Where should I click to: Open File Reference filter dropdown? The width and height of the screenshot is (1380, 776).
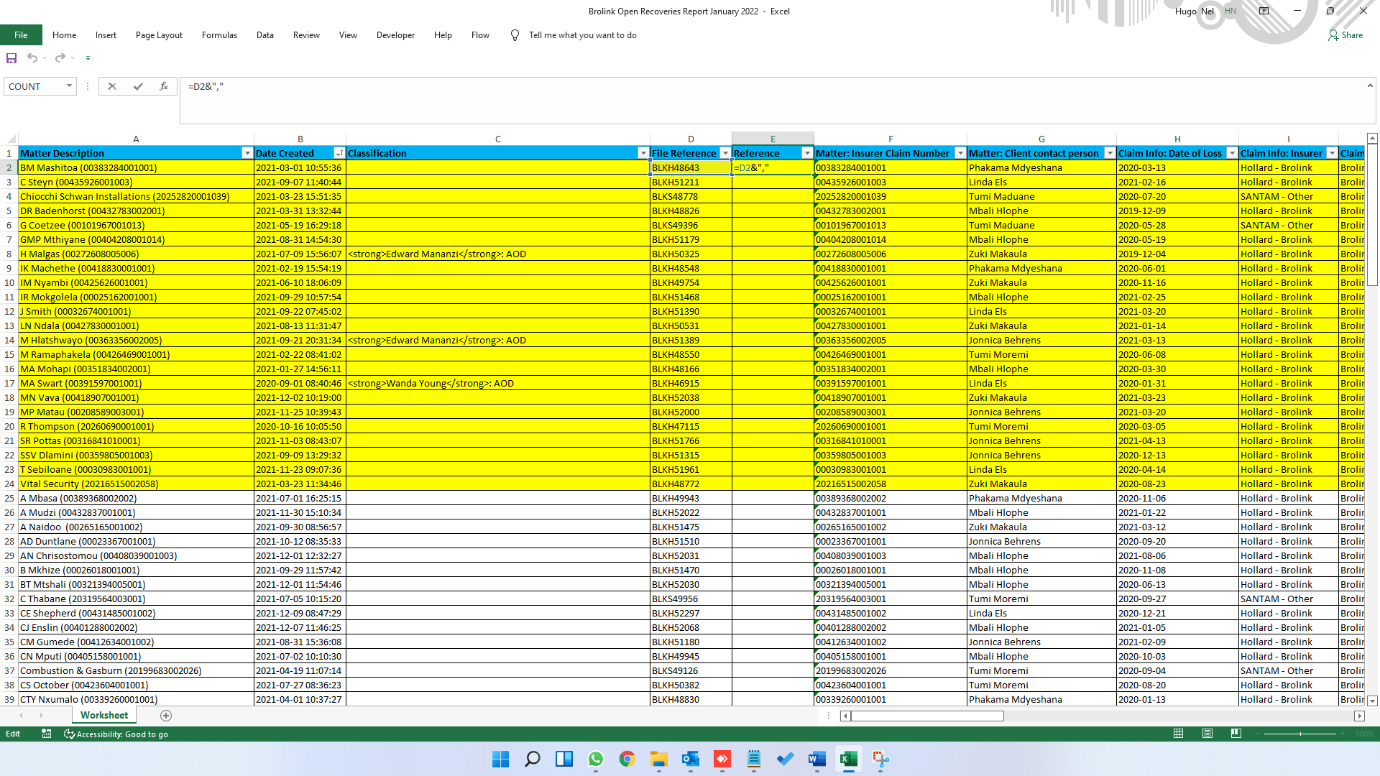coord(725,153)
